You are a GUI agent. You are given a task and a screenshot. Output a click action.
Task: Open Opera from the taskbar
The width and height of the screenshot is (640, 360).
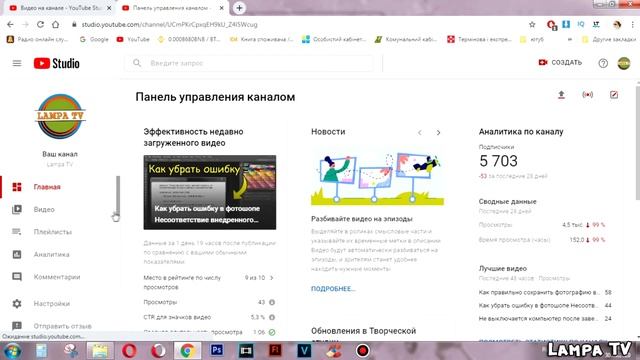129,351
